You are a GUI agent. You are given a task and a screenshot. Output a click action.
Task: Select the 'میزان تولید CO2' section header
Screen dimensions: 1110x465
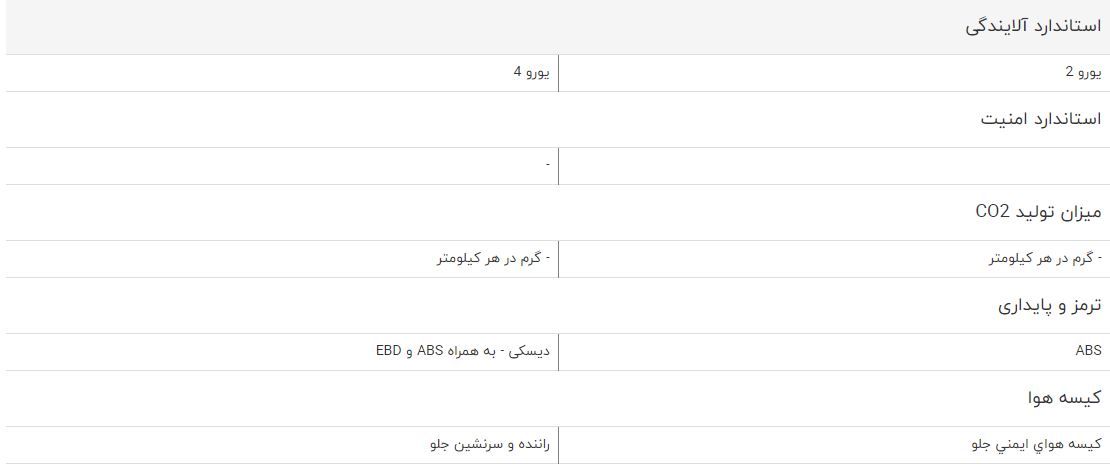1039,212
